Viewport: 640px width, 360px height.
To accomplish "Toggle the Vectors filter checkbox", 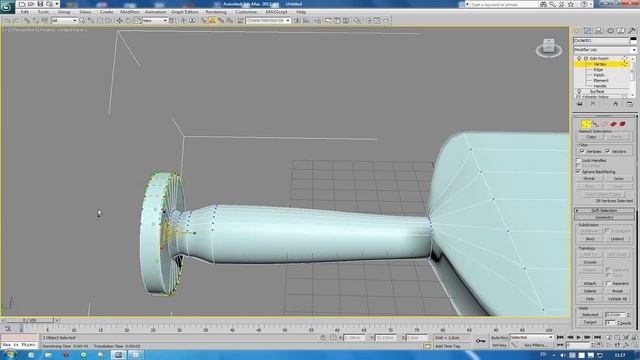I will 608,151.
